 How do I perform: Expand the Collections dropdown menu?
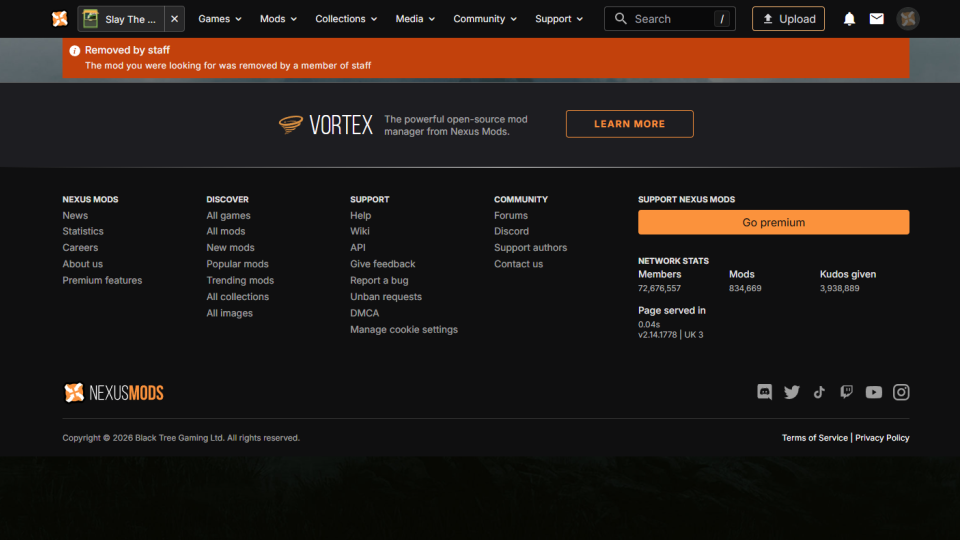[346, 19]
